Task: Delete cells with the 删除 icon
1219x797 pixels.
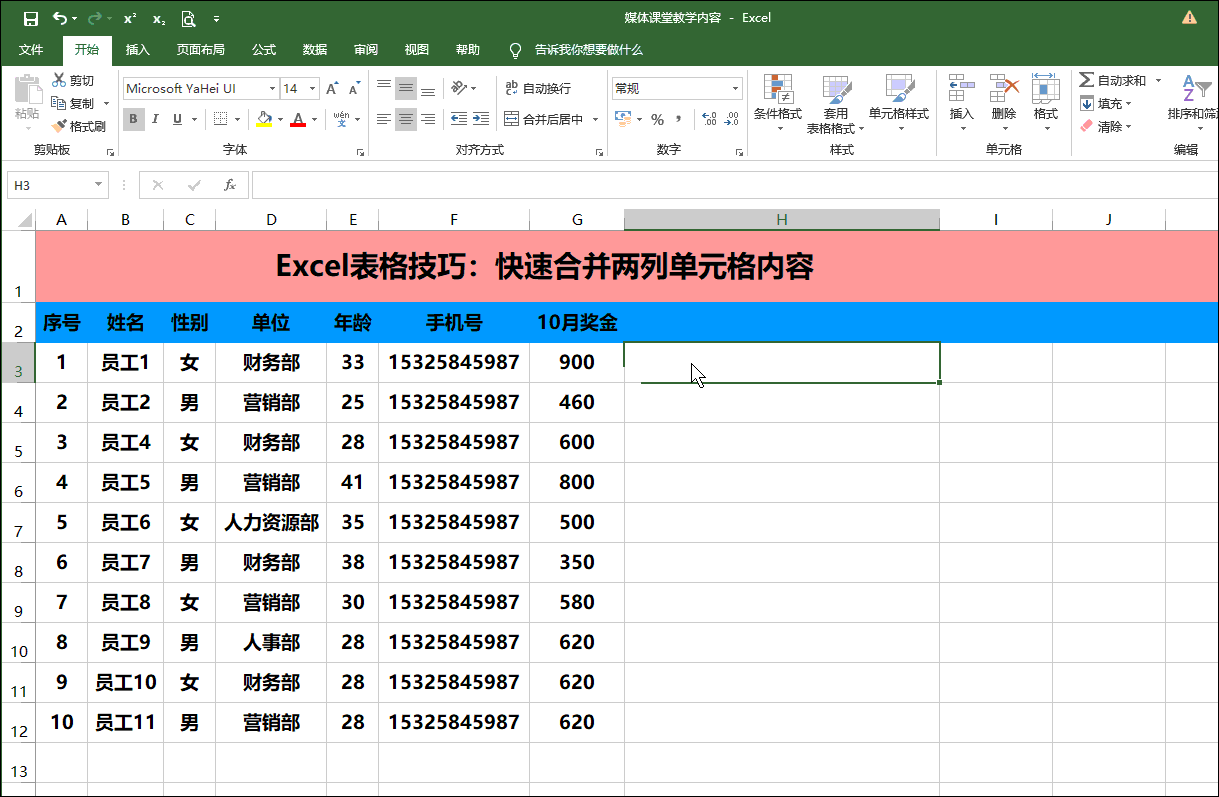Action: point(1004,104)
